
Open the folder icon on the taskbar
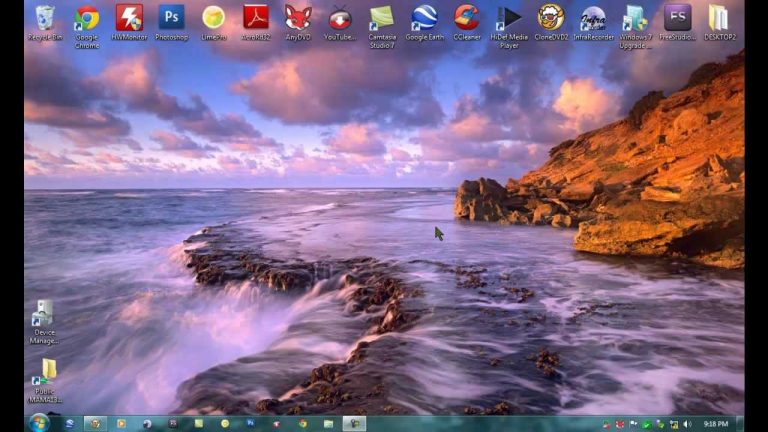coord(328,423)
